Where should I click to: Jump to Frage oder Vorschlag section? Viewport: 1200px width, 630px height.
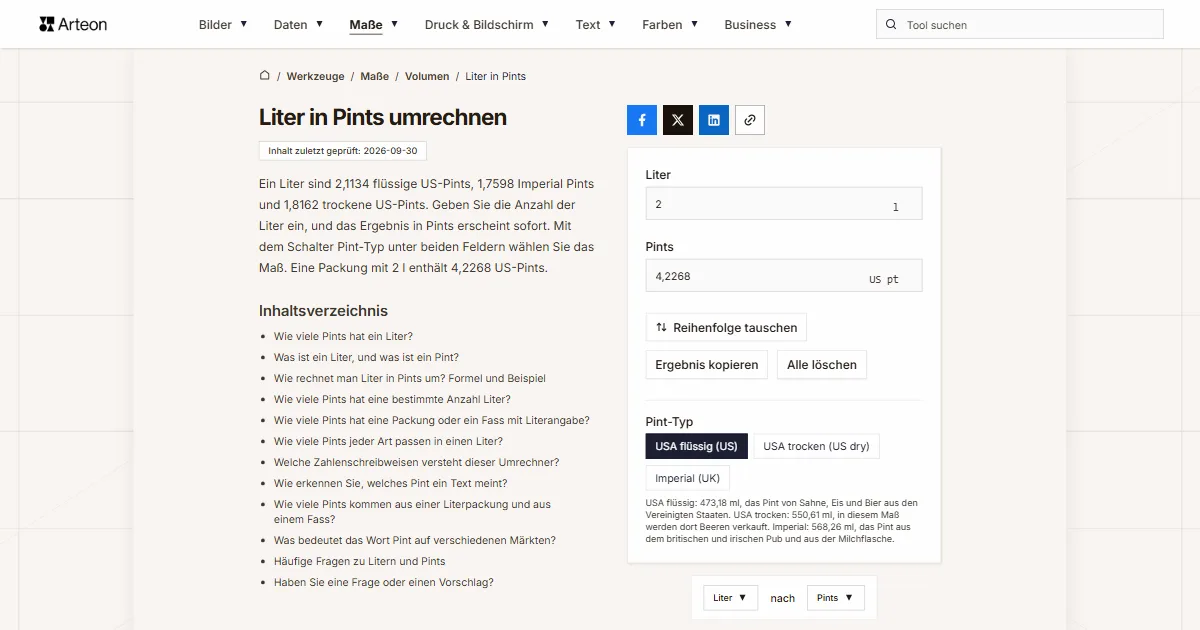point(384,582)
